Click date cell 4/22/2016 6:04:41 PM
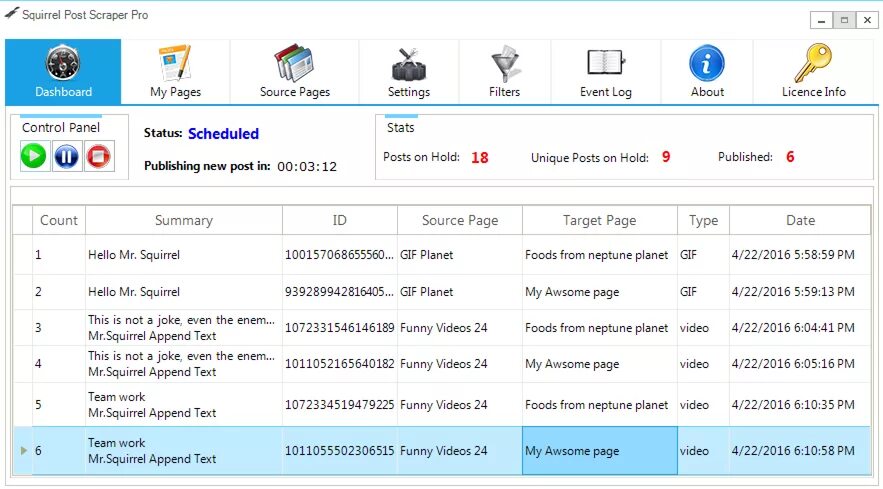Image resolution: width=883 pixels, height=489 pixels. [x=800, y=327]
